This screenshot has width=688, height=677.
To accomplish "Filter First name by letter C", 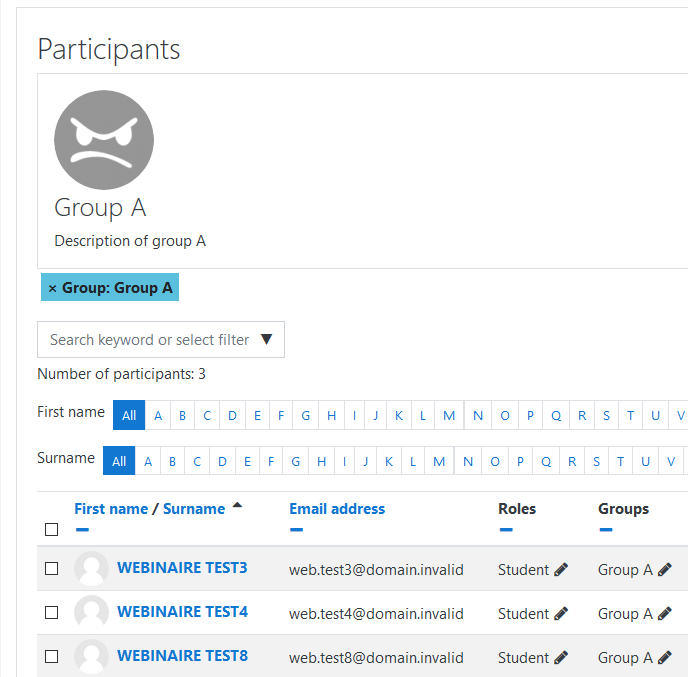I will pyautogui.click(x=207, y=415).
